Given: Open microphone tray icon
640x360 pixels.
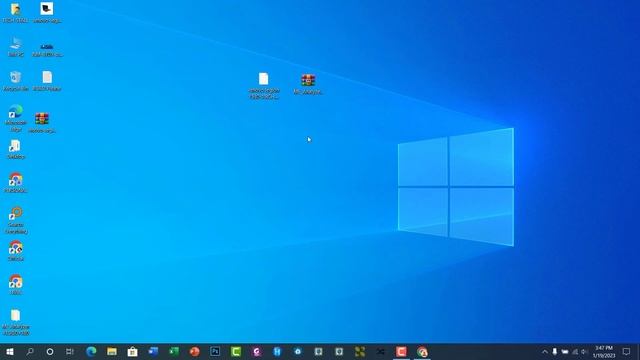Looking at the screenshot, I should [555, 351].
